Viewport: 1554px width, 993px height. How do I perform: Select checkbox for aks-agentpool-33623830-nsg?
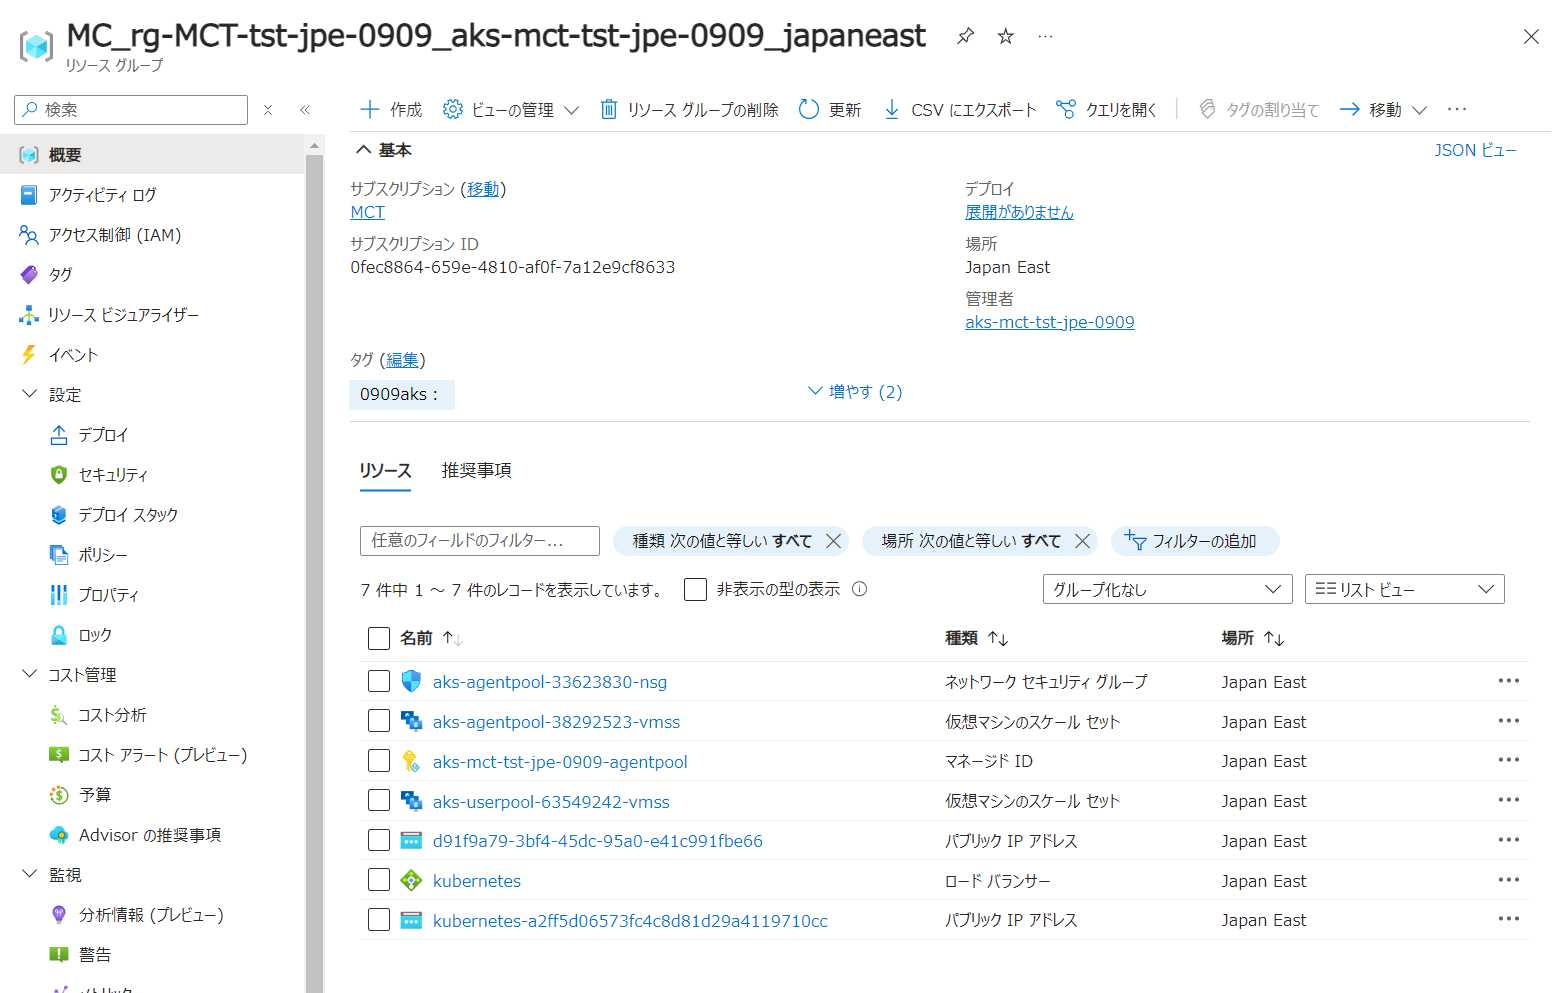pos(379,681)
